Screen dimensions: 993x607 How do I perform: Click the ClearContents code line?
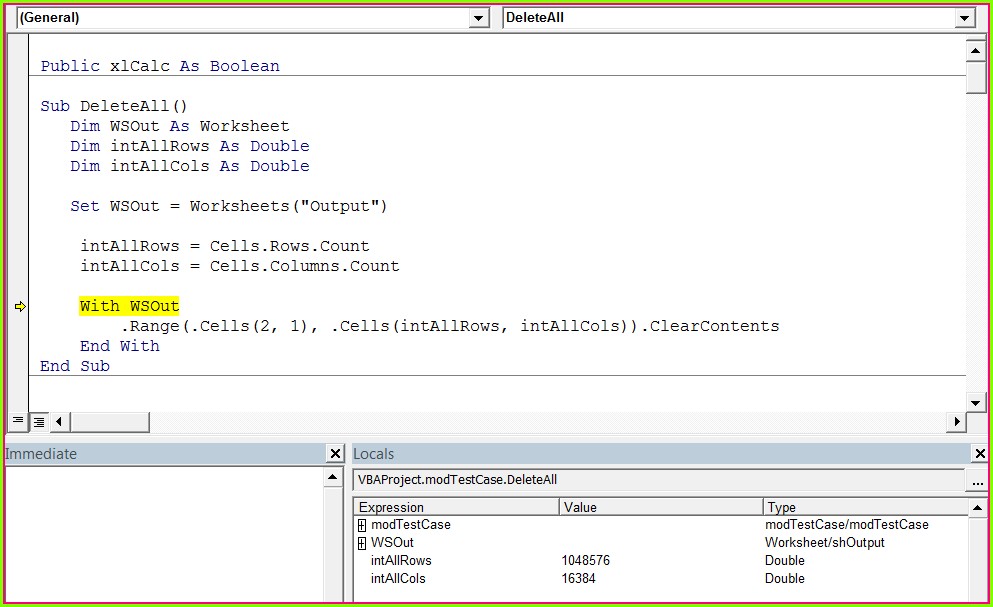click(450, 326)
